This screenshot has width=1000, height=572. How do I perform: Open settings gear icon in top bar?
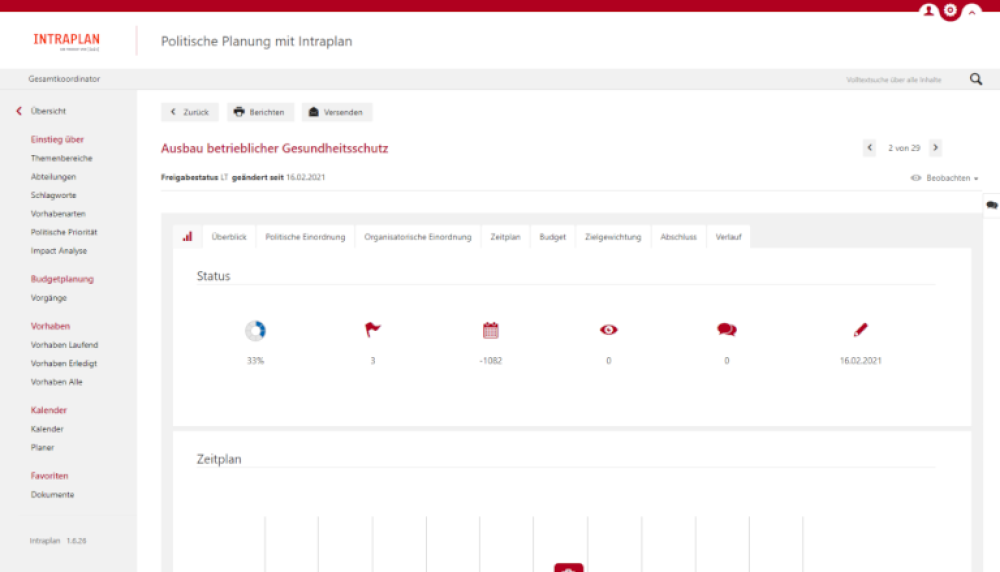(950, 11)
